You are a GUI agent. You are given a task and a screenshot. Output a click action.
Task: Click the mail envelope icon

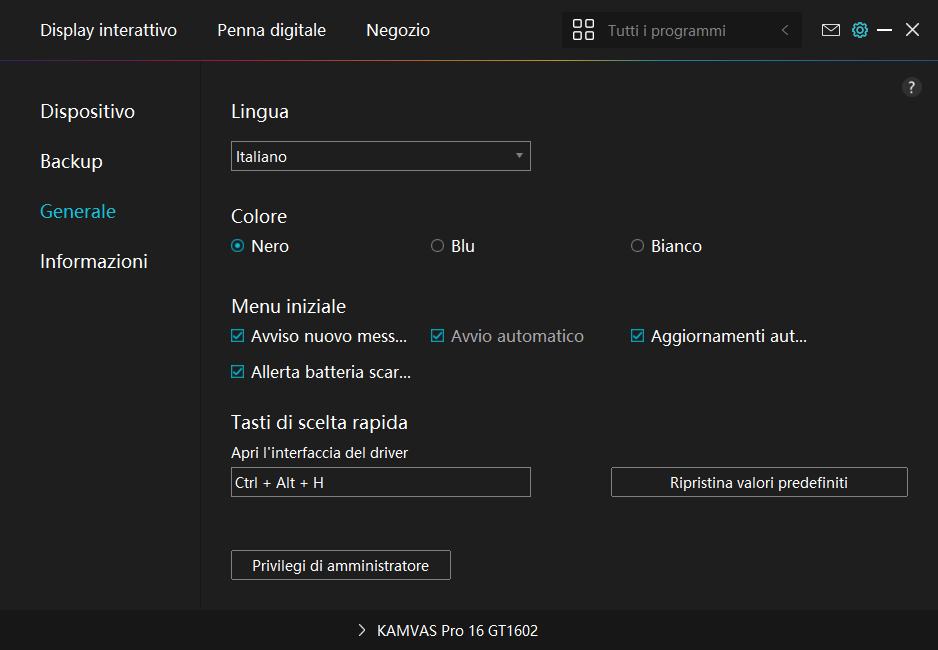830,30
